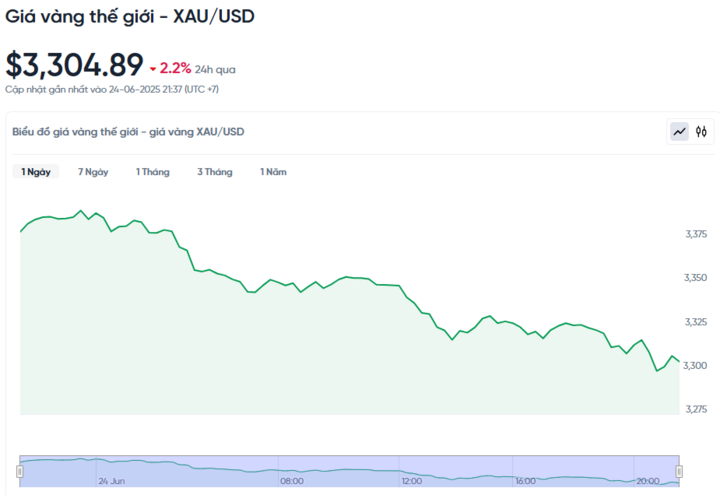This screenshot has height=495, width=720.
Task: Click the 3,300 y-axis label
Action: tap(695, 366)
